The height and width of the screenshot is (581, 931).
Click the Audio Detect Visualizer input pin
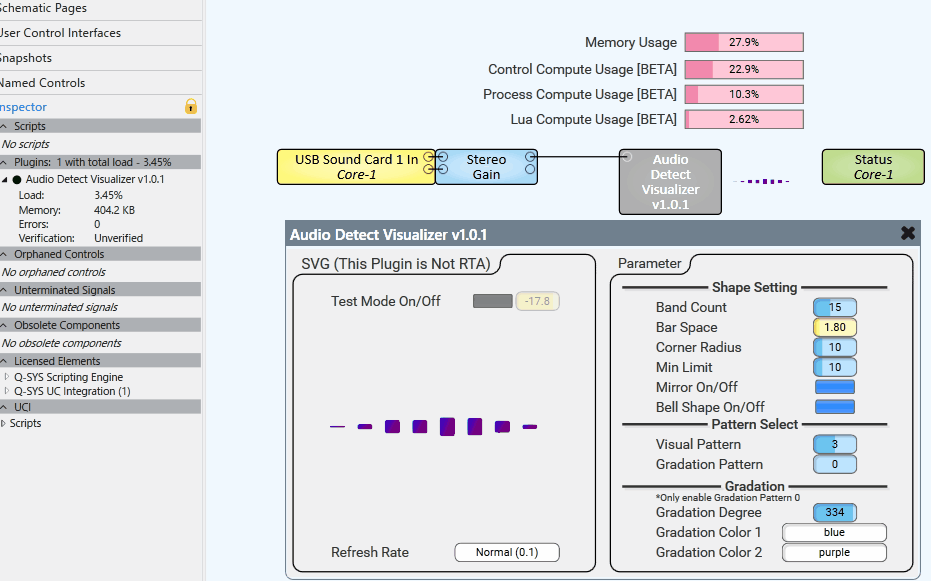[627, 157]
